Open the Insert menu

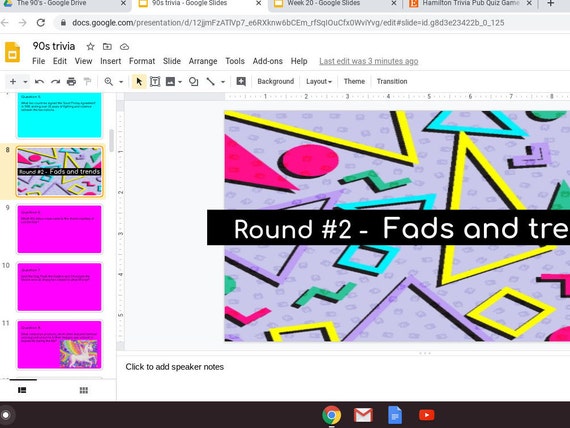[111, 61]
